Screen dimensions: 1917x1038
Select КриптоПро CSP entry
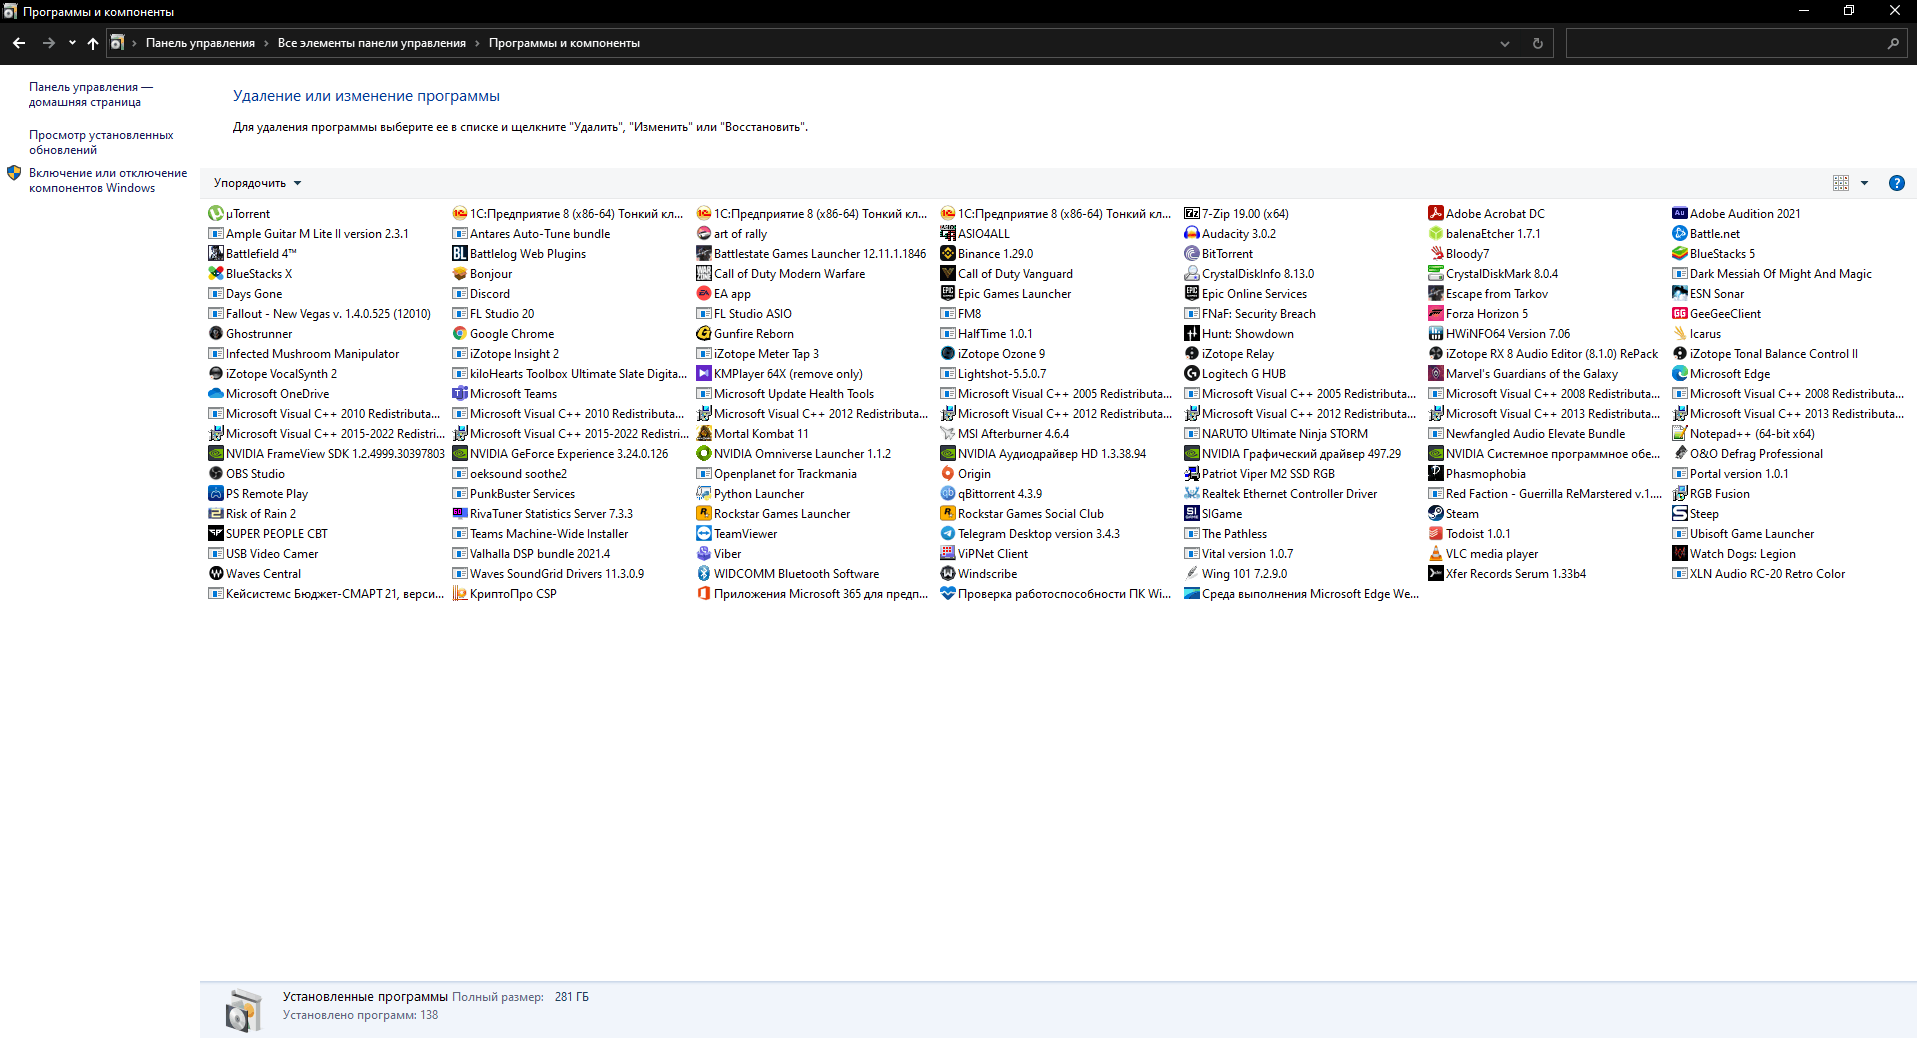(504, 593)
